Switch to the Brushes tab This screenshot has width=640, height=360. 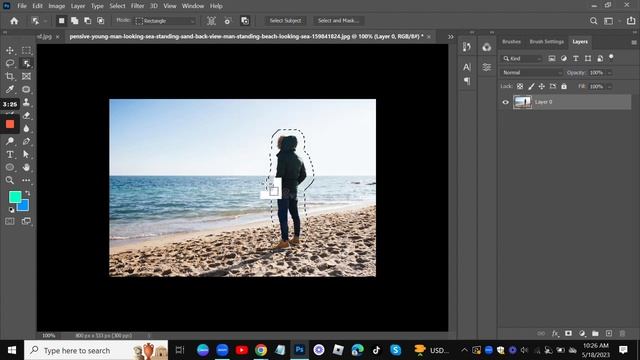point(511,42)
